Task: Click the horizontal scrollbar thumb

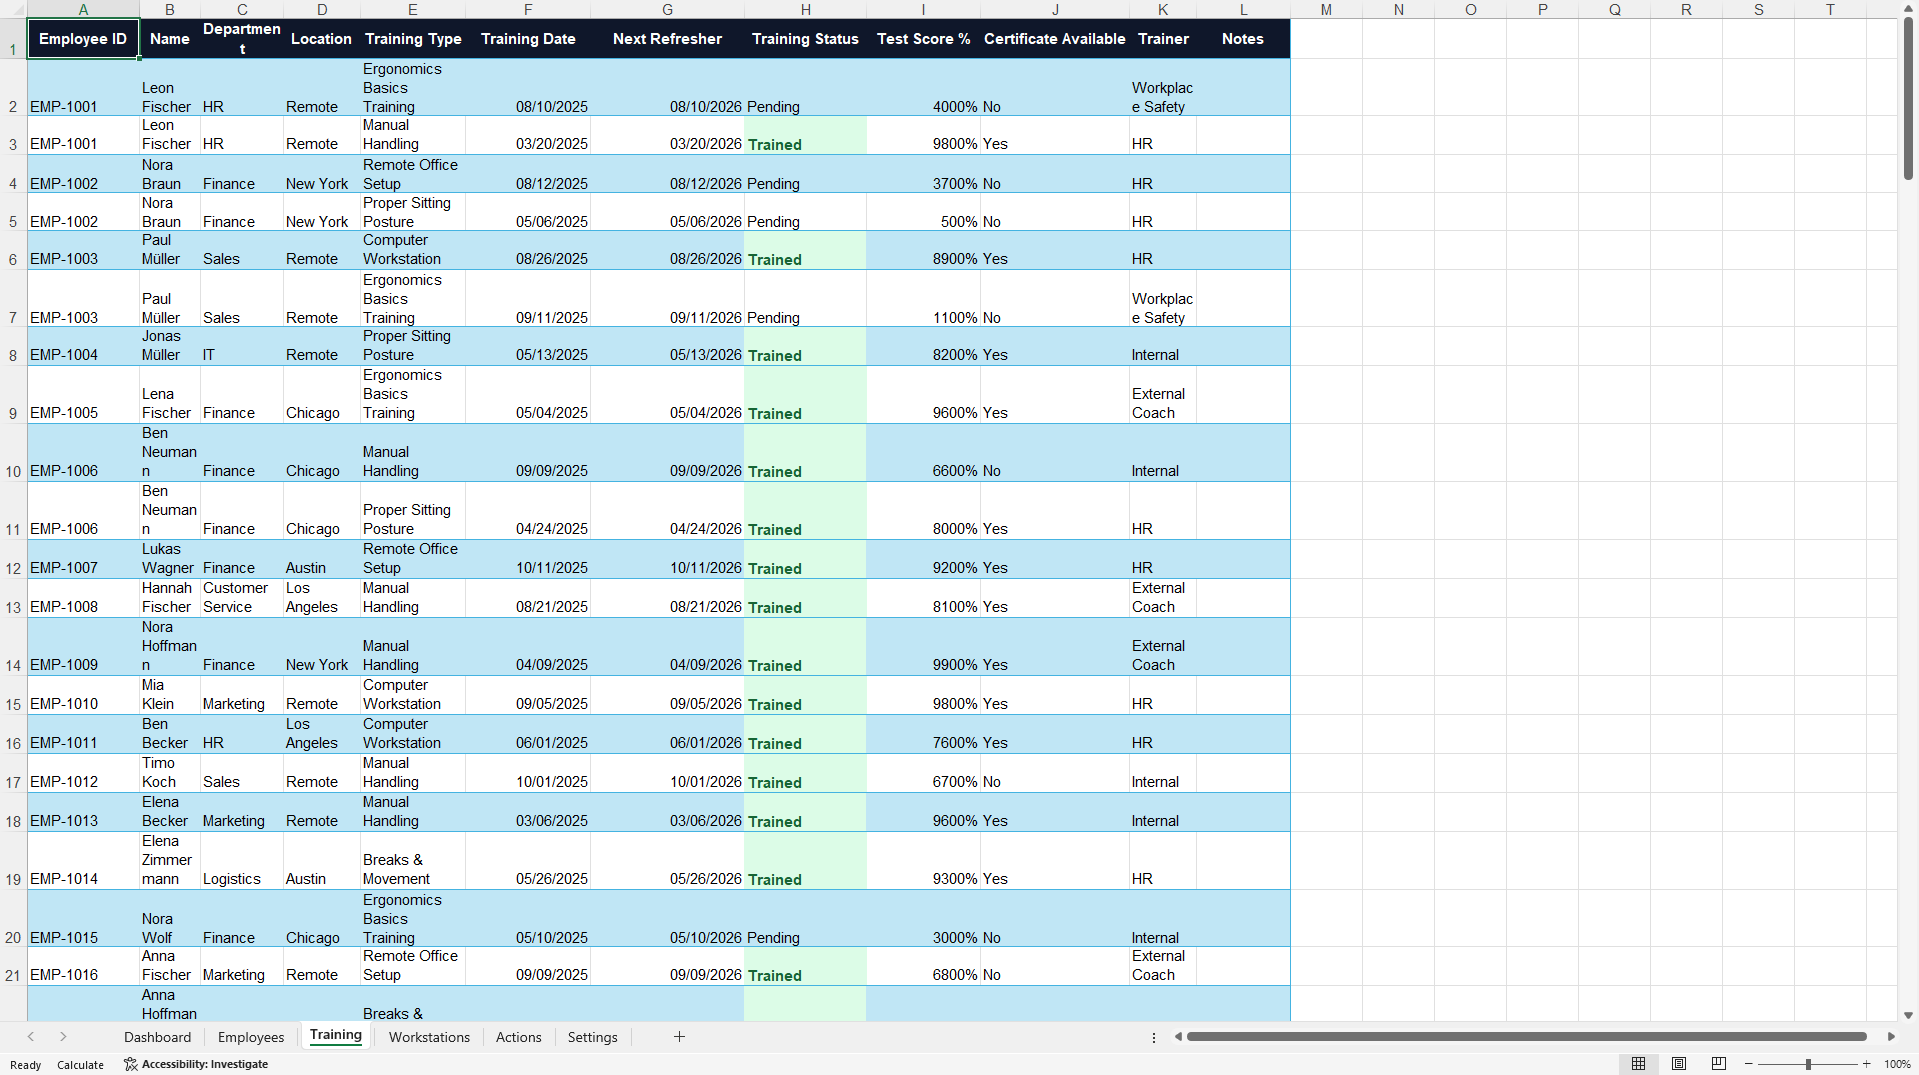Action: [1526, 1037]
